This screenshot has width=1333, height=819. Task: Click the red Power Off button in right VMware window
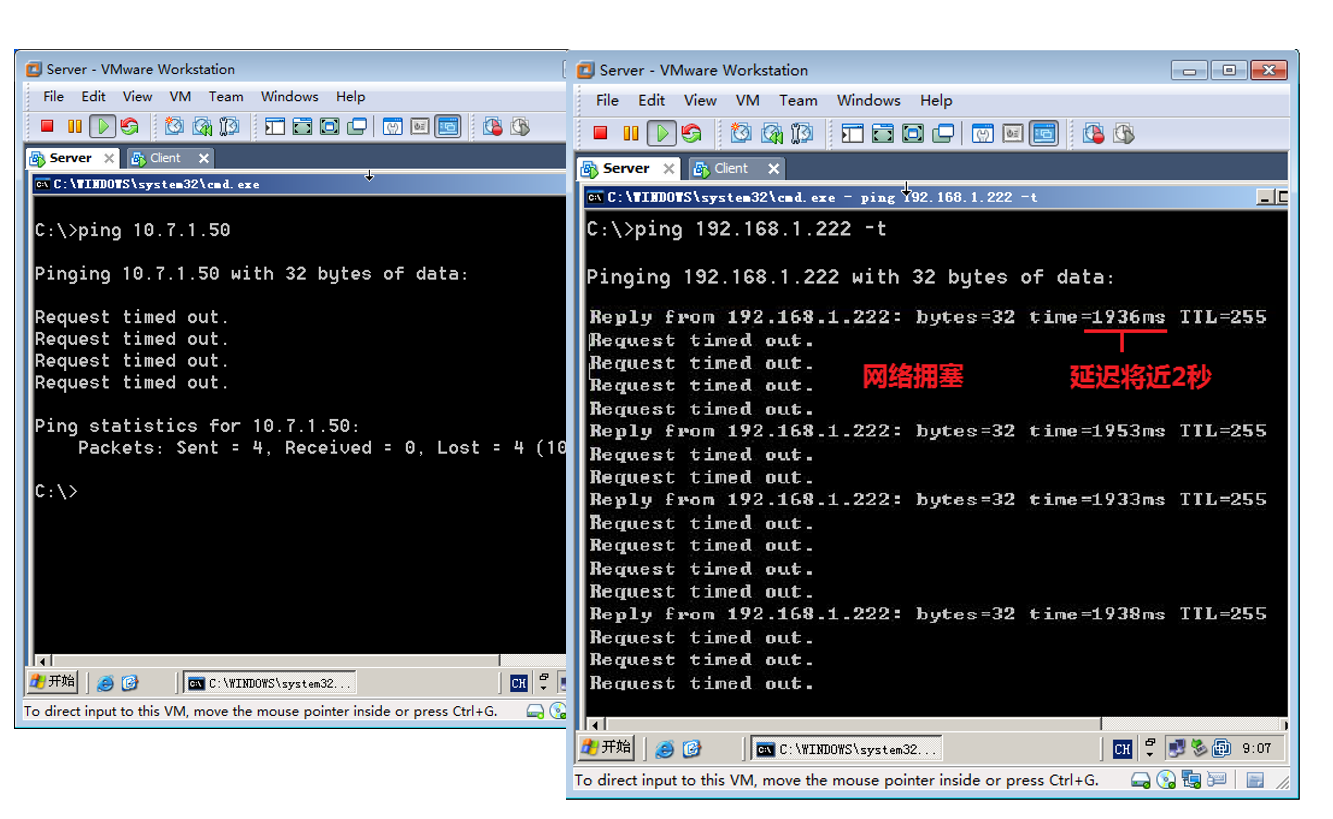click(x=600, y=133)
